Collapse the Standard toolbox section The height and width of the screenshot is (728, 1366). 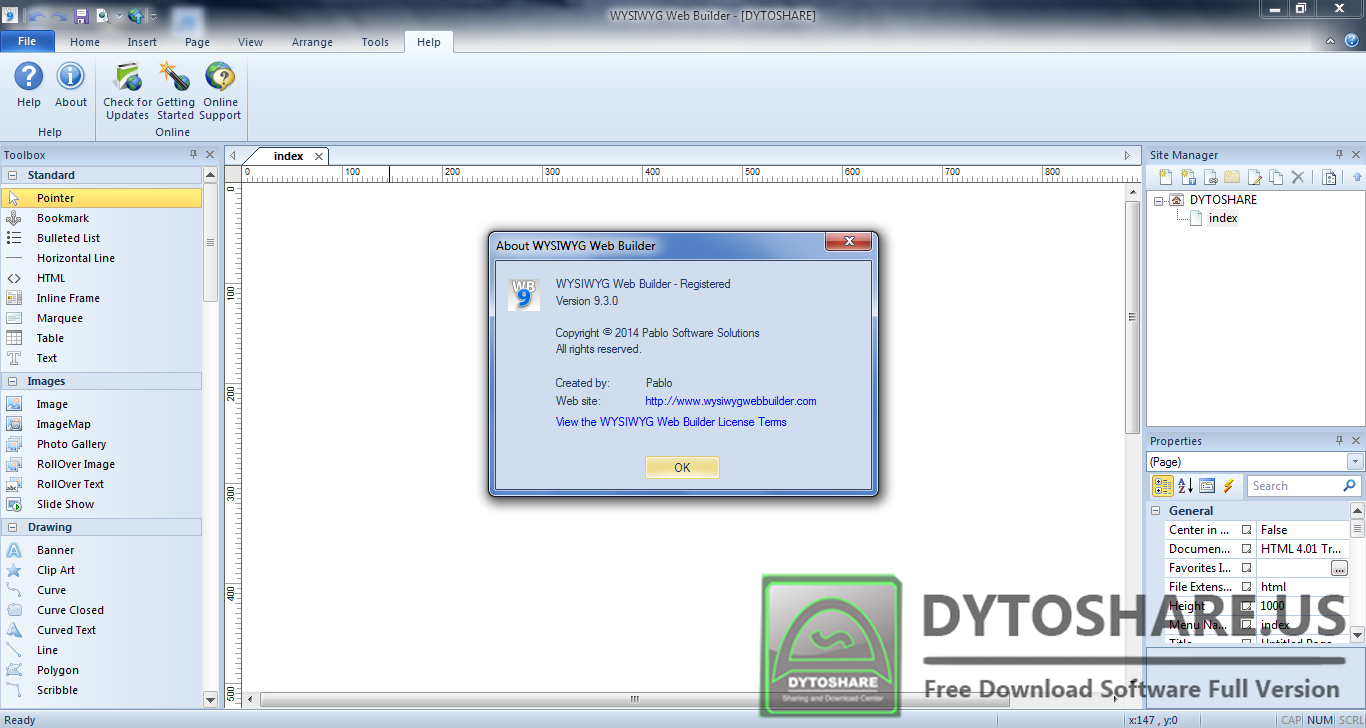point(12,175)
